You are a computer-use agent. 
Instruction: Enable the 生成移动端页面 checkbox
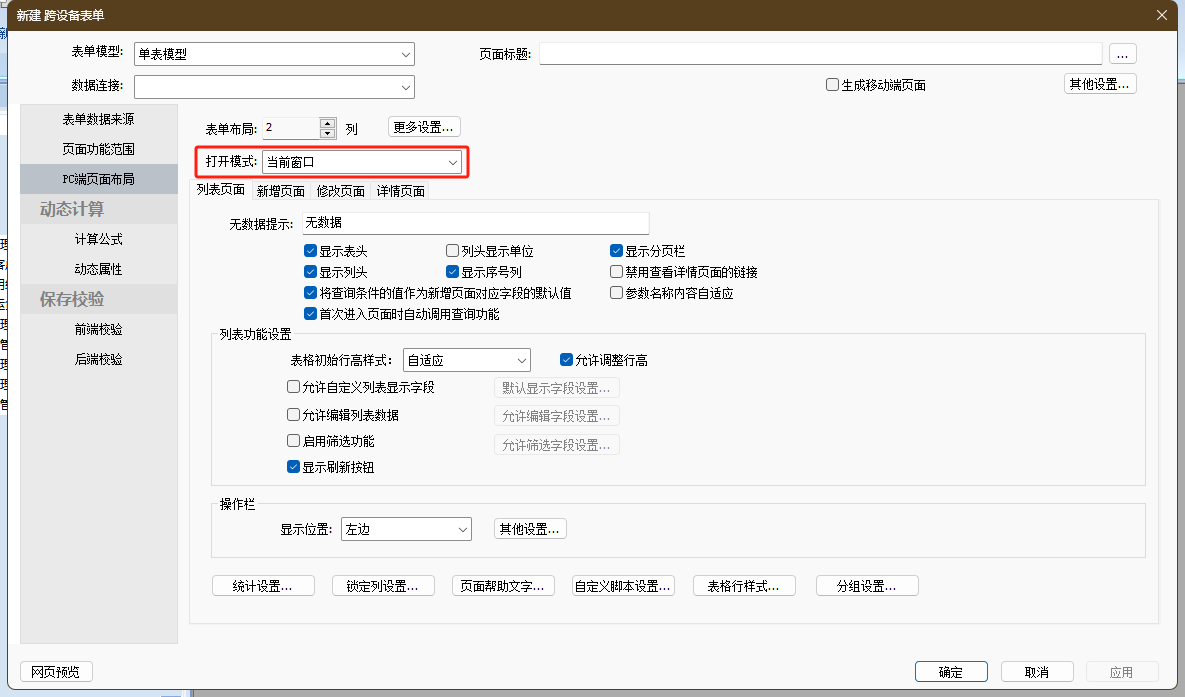pos(832,85)
